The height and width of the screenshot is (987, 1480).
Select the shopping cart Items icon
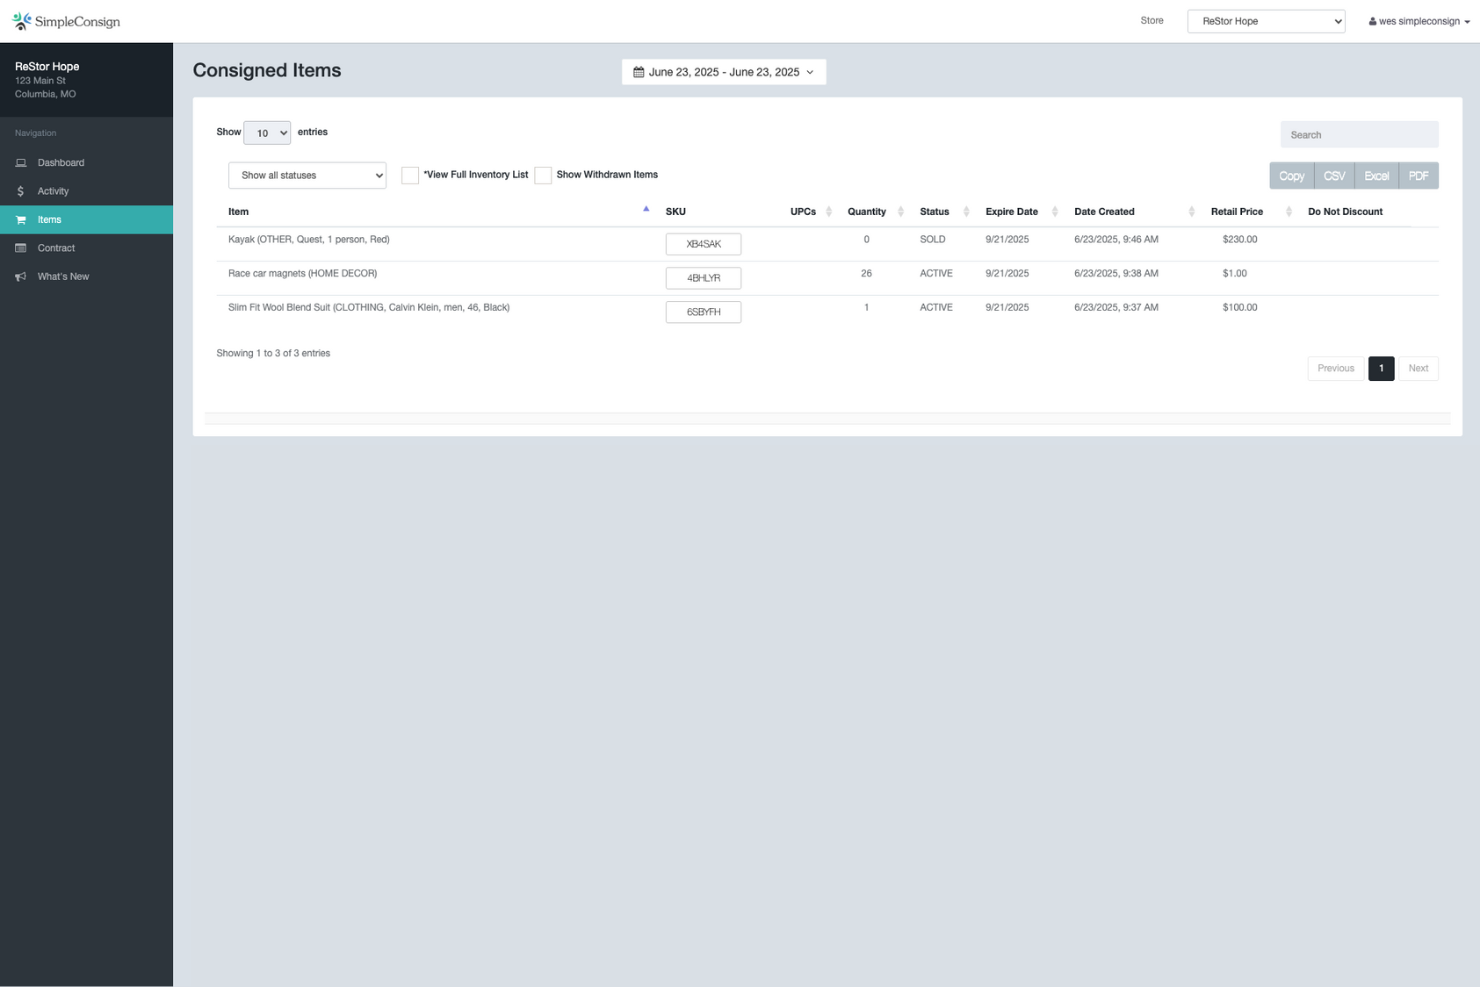tap(21, 219)
